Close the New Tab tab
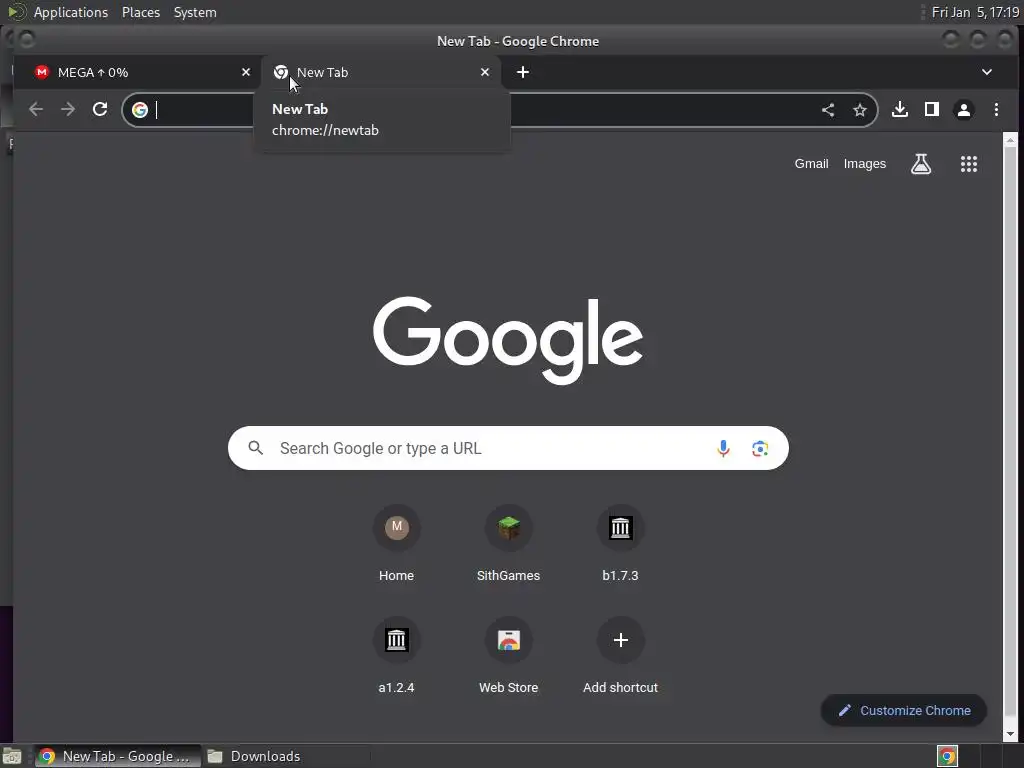The width and height of the screenshot is (1024, 768). pyautogui.click(x=485, y=72)
